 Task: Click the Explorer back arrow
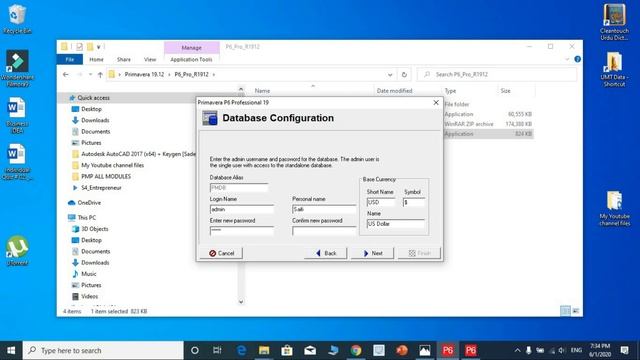[66, 74]
